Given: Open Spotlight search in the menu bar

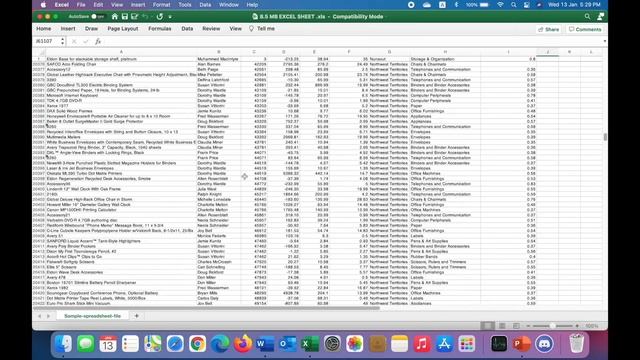Looking at the screenshot, I should [x=513, y=5].
